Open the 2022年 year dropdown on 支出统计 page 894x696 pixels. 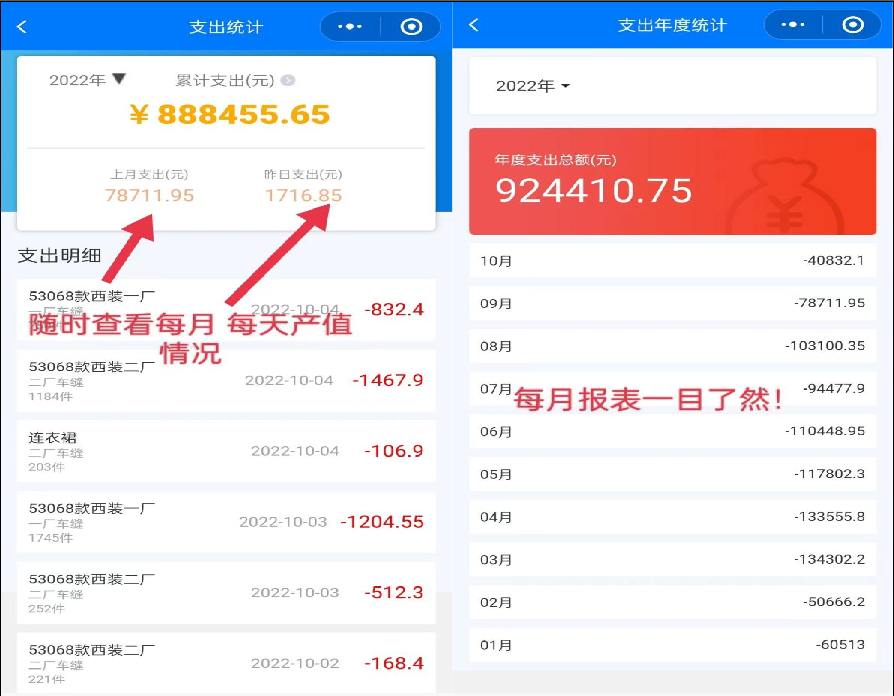coord(85,80)
